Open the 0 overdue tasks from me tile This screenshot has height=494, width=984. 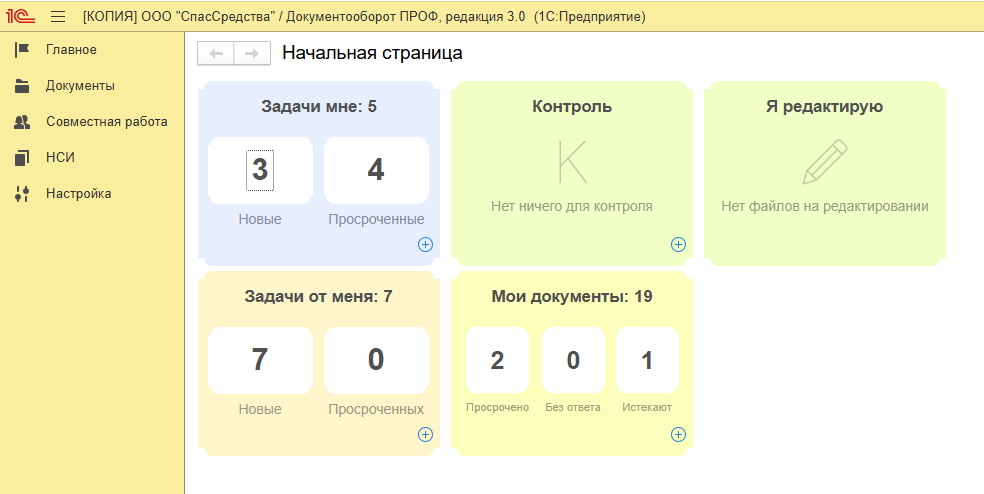point(376,360)
